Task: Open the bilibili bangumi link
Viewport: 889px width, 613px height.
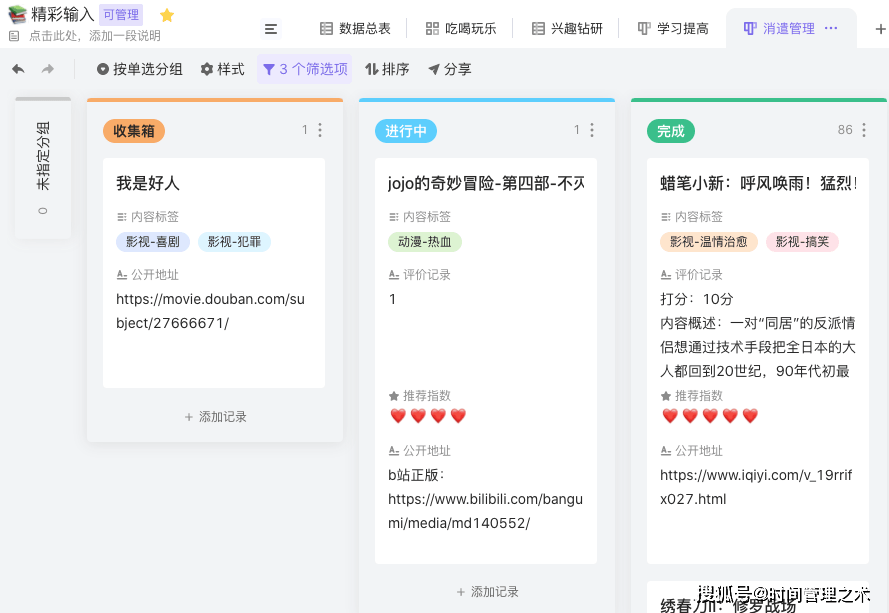Action: tap(485, 511)
